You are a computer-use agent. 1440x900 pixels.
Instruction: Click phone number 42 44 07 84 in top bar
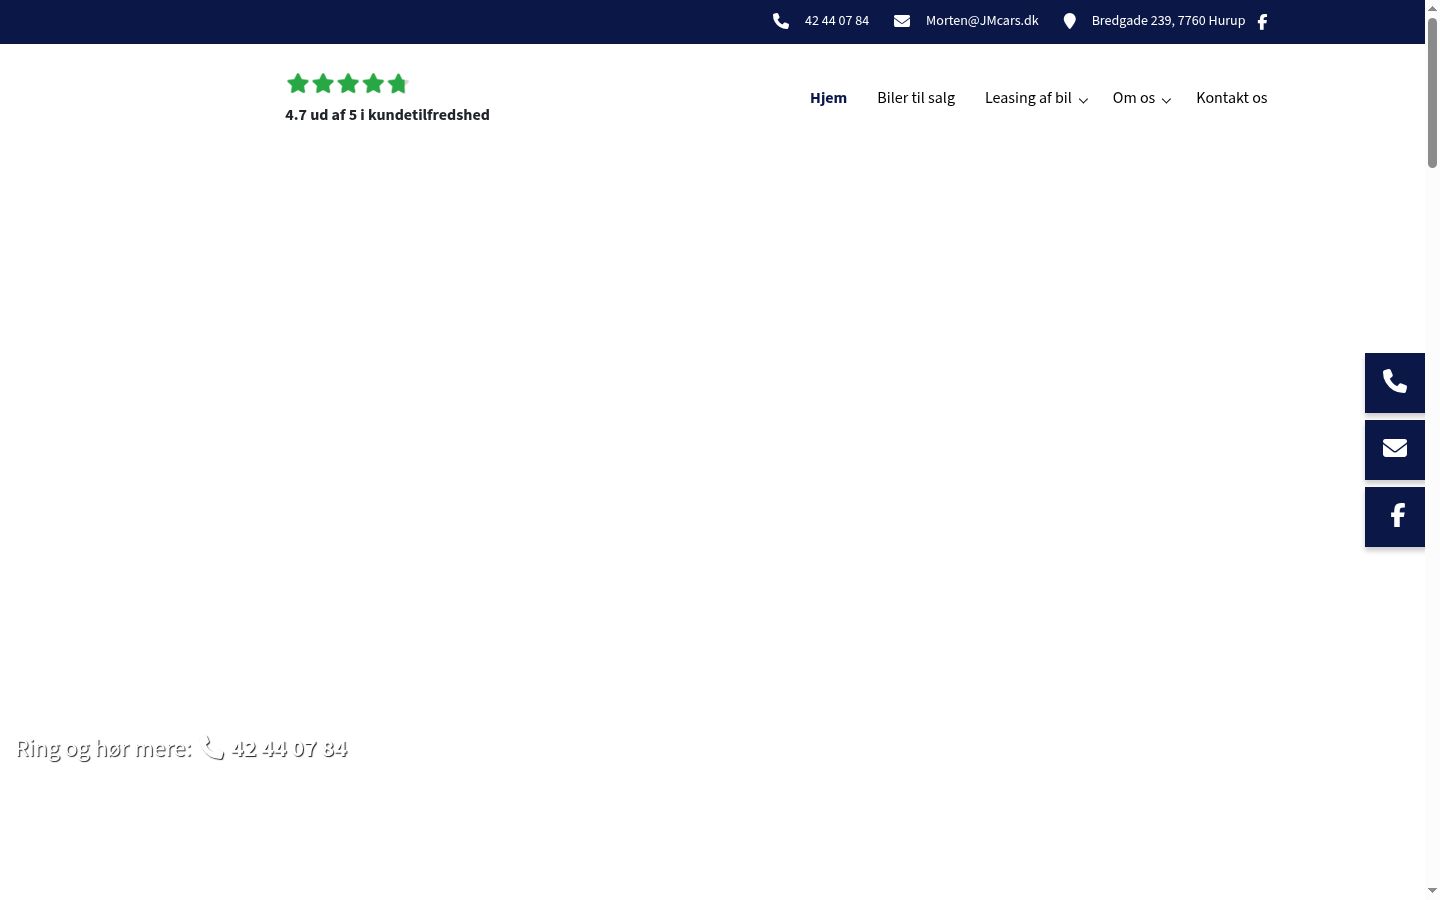837,21
